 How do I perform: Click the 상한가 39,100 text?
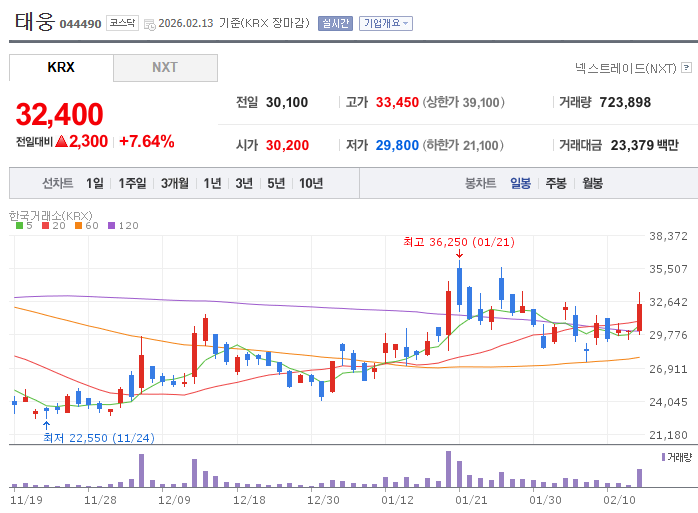pyautogui.click(x=463, y=102)
